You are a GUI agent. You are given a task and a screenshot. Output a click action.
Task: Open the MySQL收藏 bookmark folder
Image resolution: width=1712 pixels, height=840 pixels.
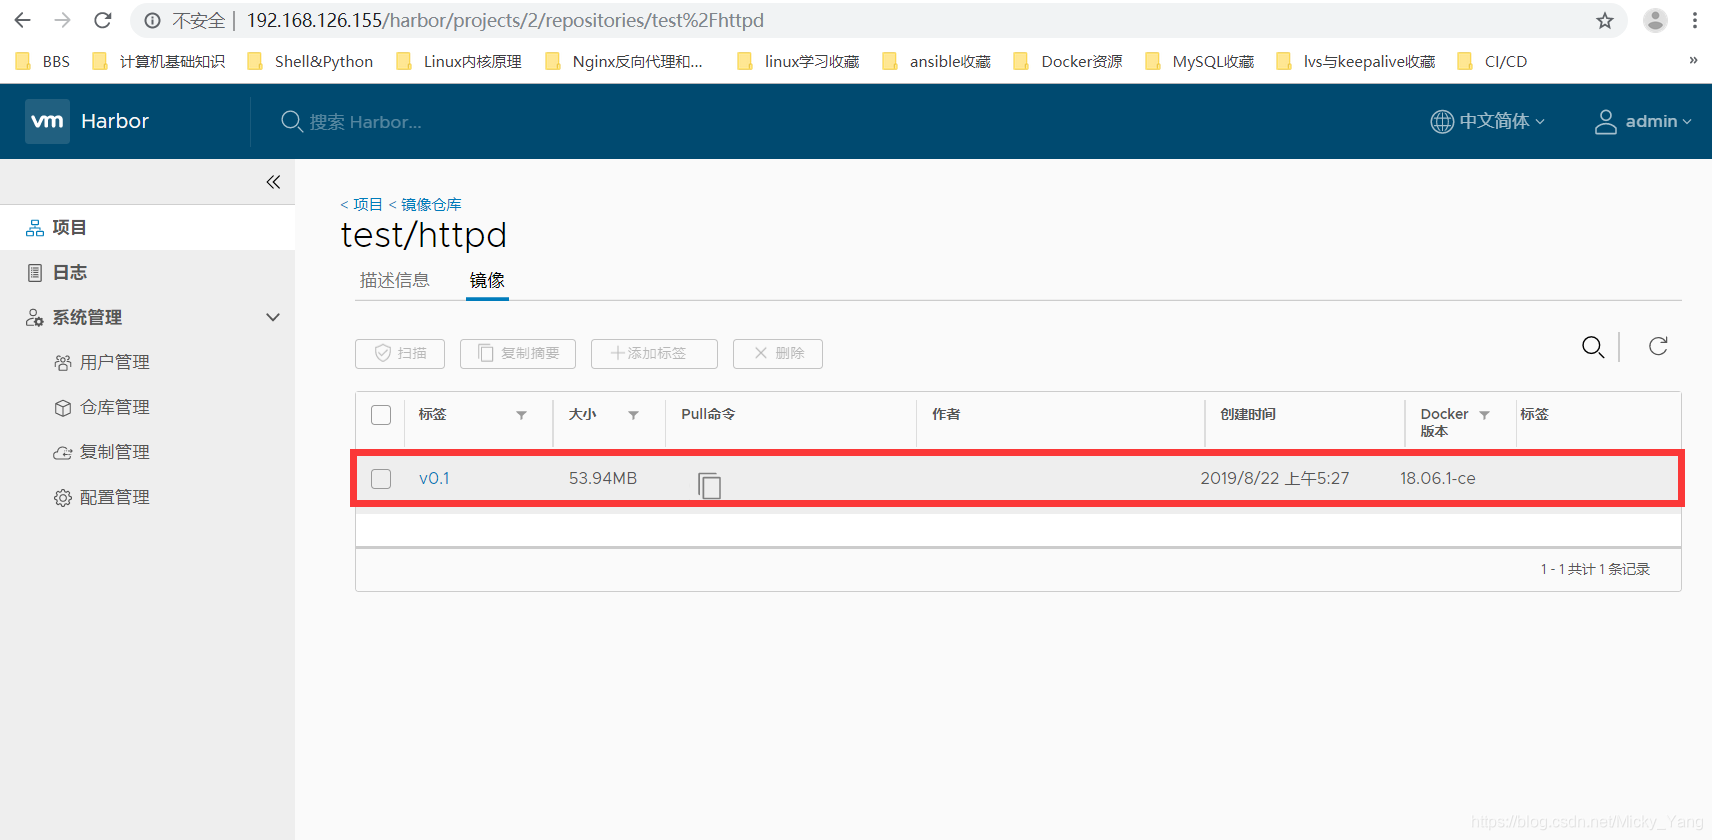tap(1199, 61)
